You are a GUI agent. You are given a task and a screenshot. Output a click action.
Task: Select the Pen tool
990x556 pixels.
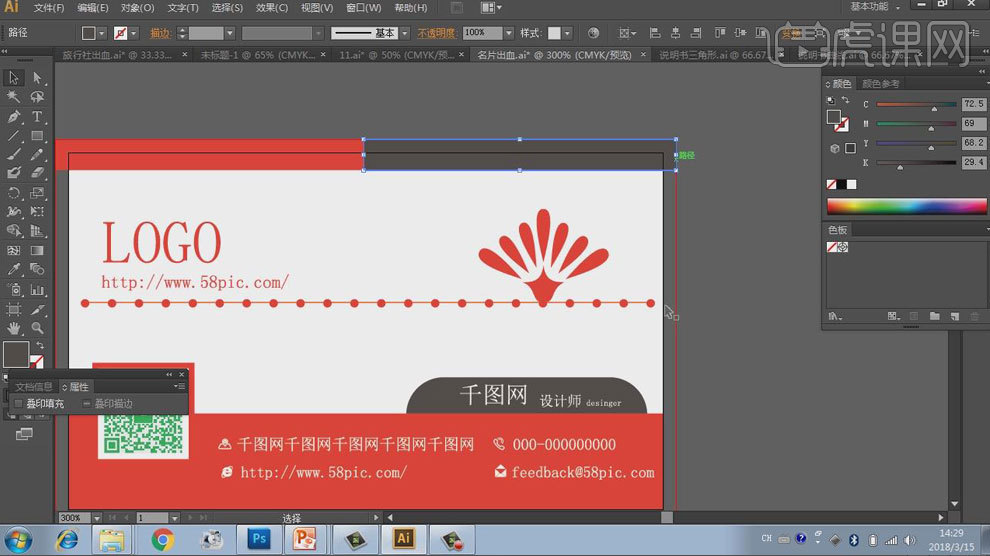coord(13,116)
